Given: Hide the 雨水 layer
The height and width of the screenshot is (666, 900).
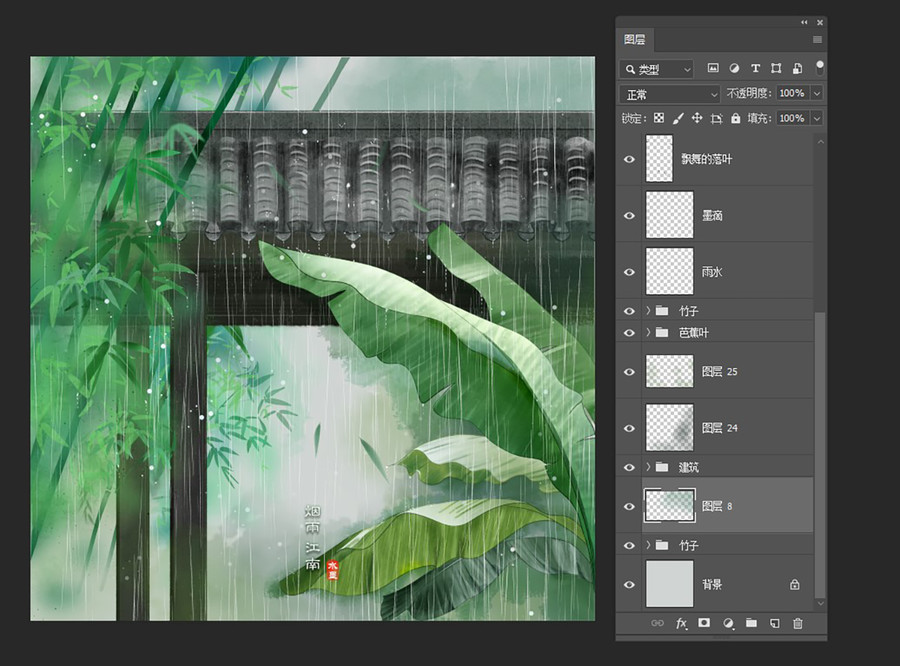Looking at the screenshot, I should click(x=629, y=272).
